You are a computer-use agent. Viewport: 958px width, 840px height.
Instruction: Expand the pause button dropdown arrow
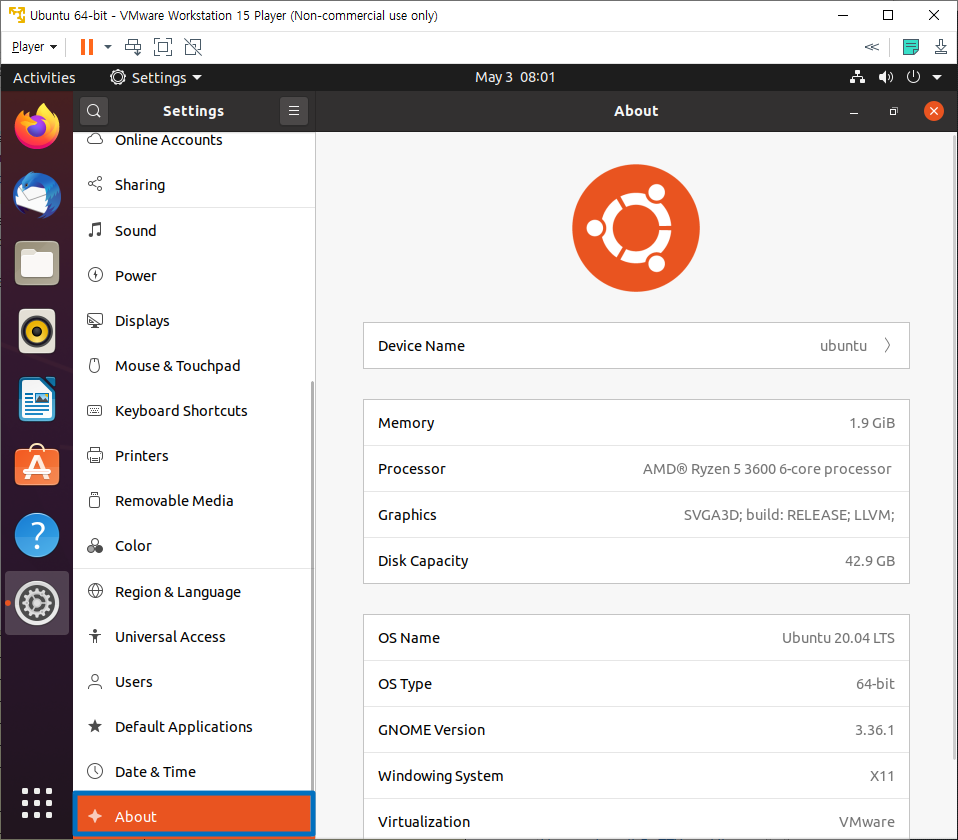pyautogui.click(x=108, y=47)
